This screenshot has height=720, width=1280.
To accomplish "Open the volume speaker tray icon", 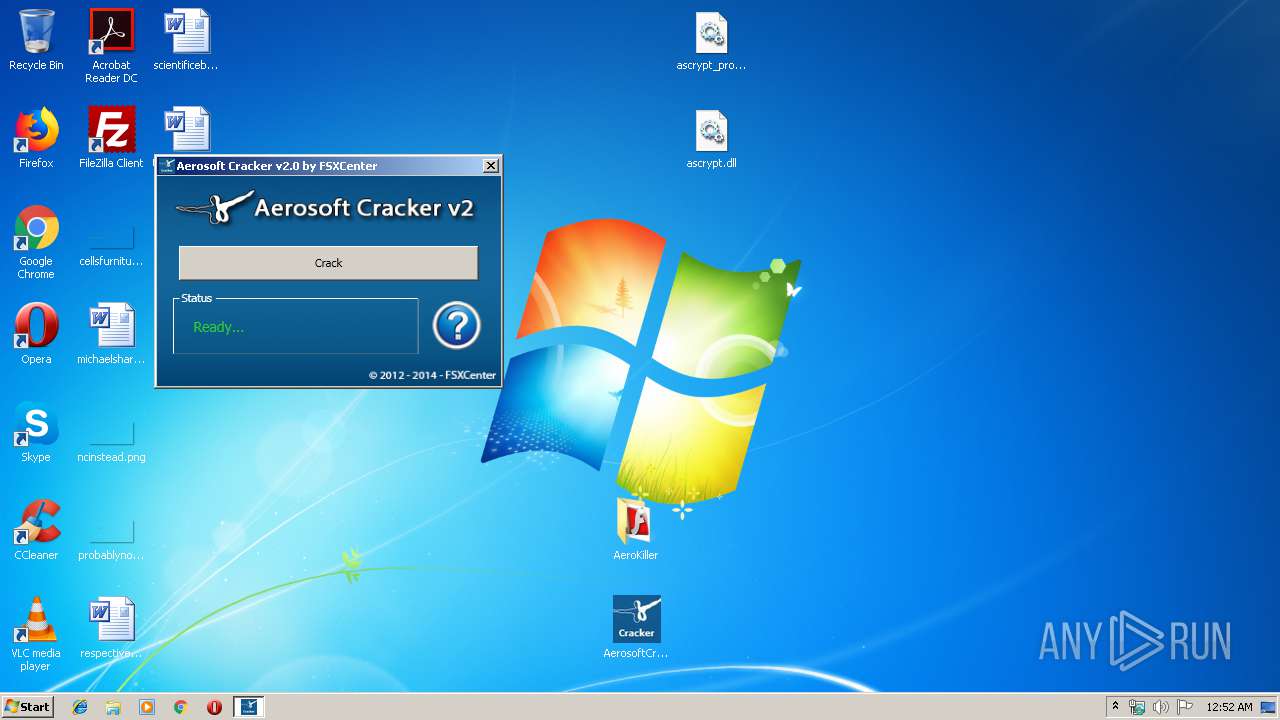I will point(1161,707).
